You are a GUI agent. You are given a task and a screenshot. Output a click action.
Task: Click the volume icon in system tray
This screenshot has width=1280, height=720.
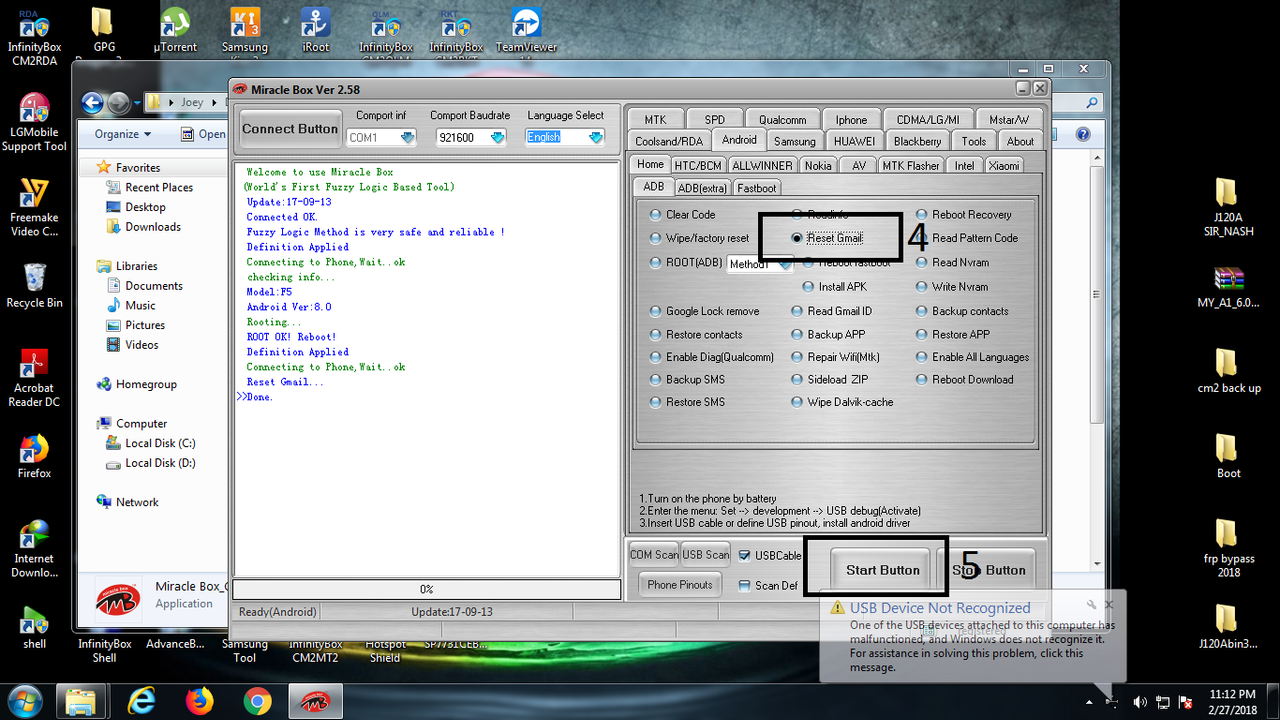click(1139, 701)
